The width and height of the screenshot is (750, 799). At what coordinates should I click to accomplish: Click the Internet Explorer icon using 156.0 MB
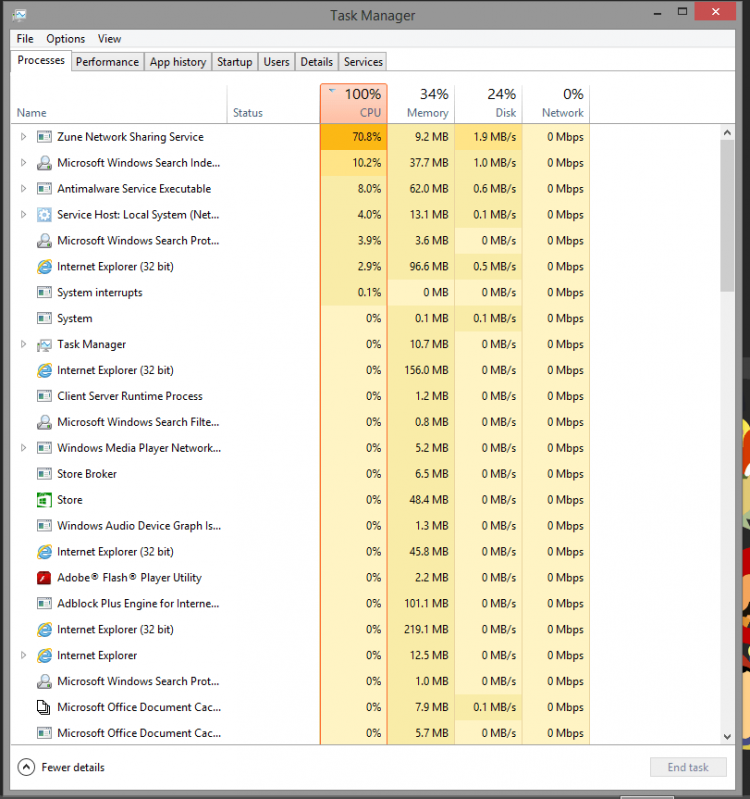(x=44, y=370)
